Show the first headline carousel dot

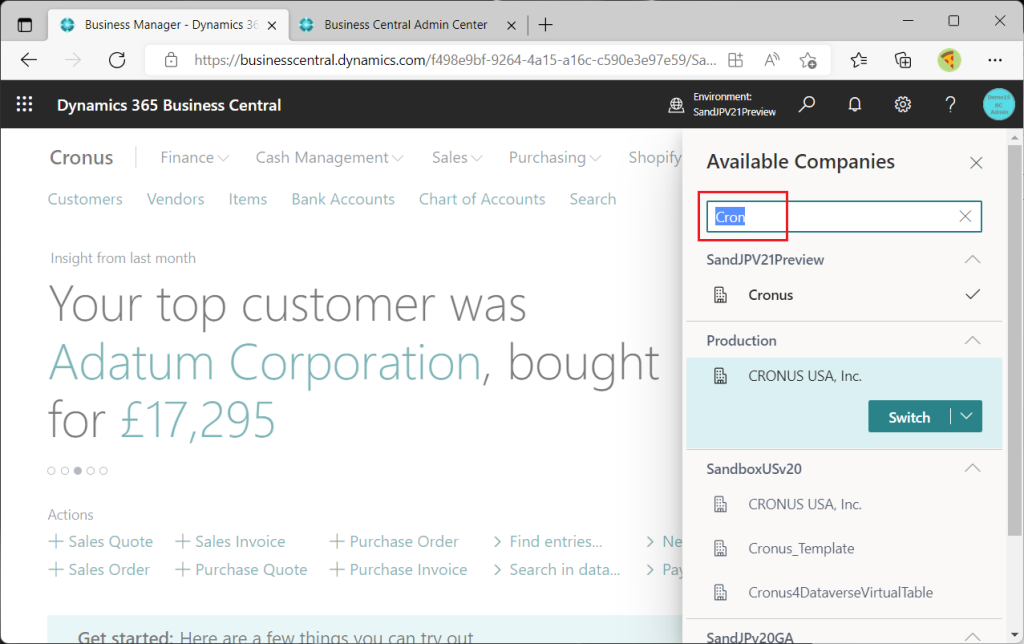(x=52, y=470)
